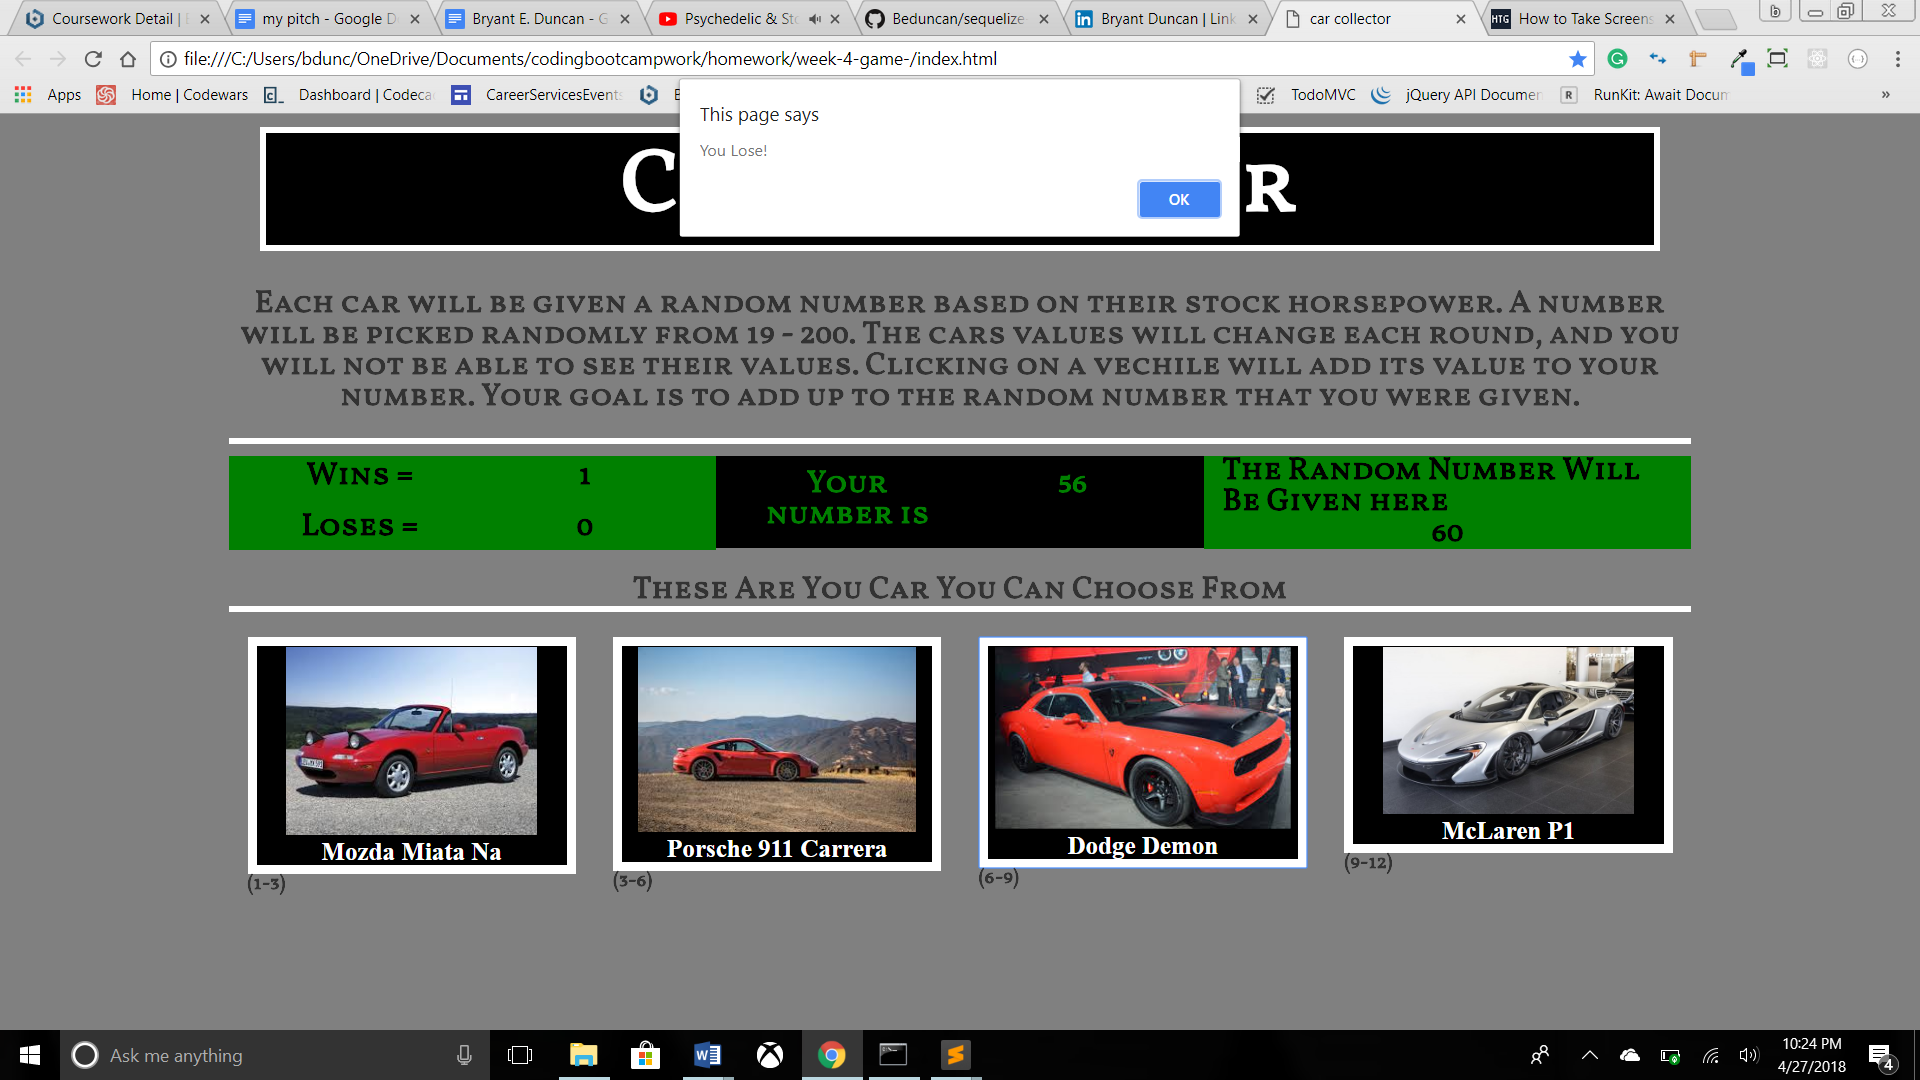
Task: Show hidden icons in the system tray
Action: click(1589, 1055)
